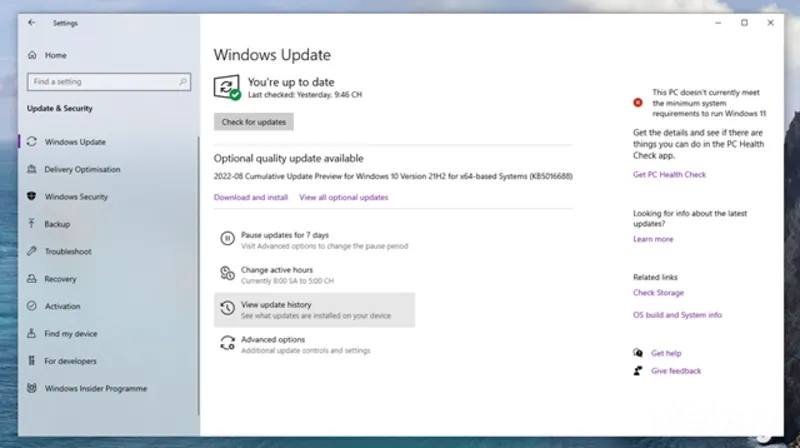Open View update history
This screenshot has height=448, width=800.
[x=314, y=310]
